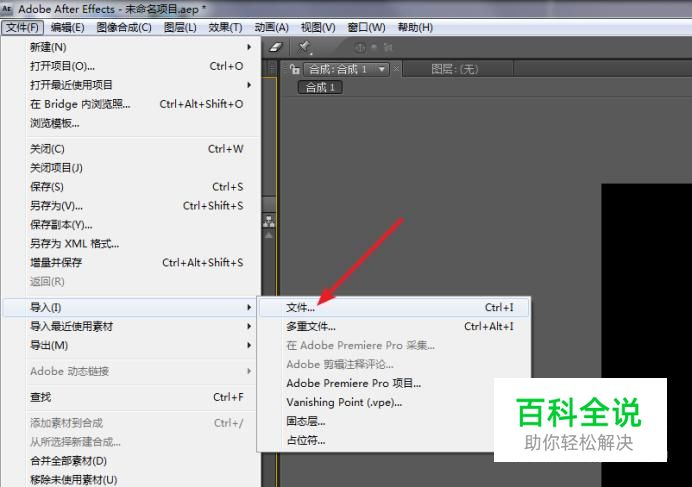The image size is (692, 487).
Task: Choose 关闭项目(J) menu item
Action: pos(131,168)
